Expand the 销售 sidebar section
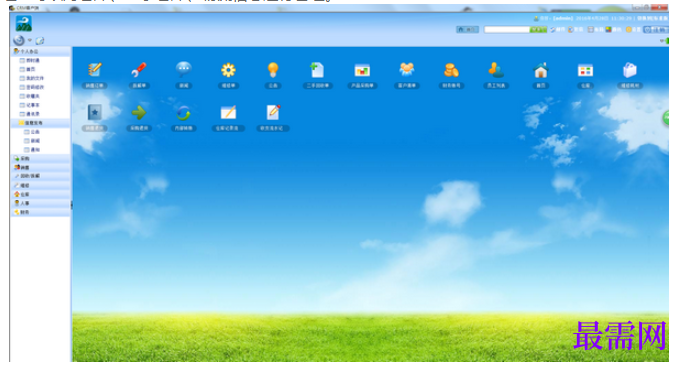Viewport: 685px width, 367px height. [x=40, y=167]
